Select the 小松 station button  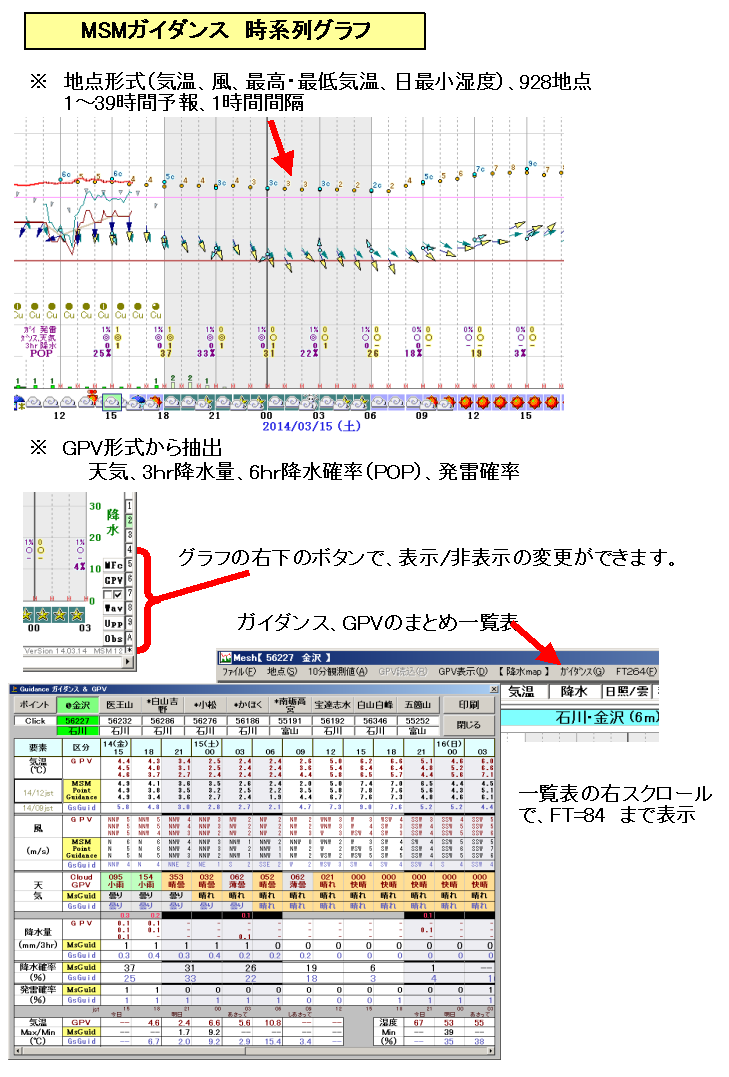coord(205,705)
